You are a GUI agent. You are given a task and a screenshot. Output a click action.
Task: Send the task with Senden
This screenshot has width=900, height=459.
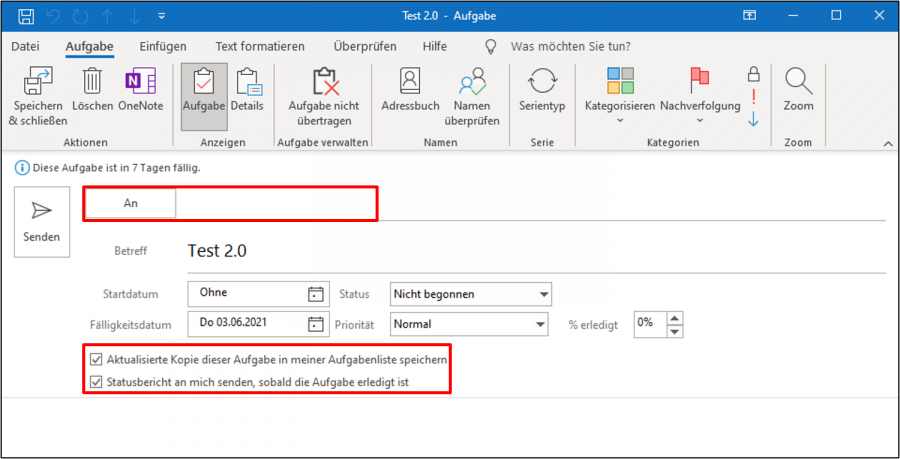point(42,222)
